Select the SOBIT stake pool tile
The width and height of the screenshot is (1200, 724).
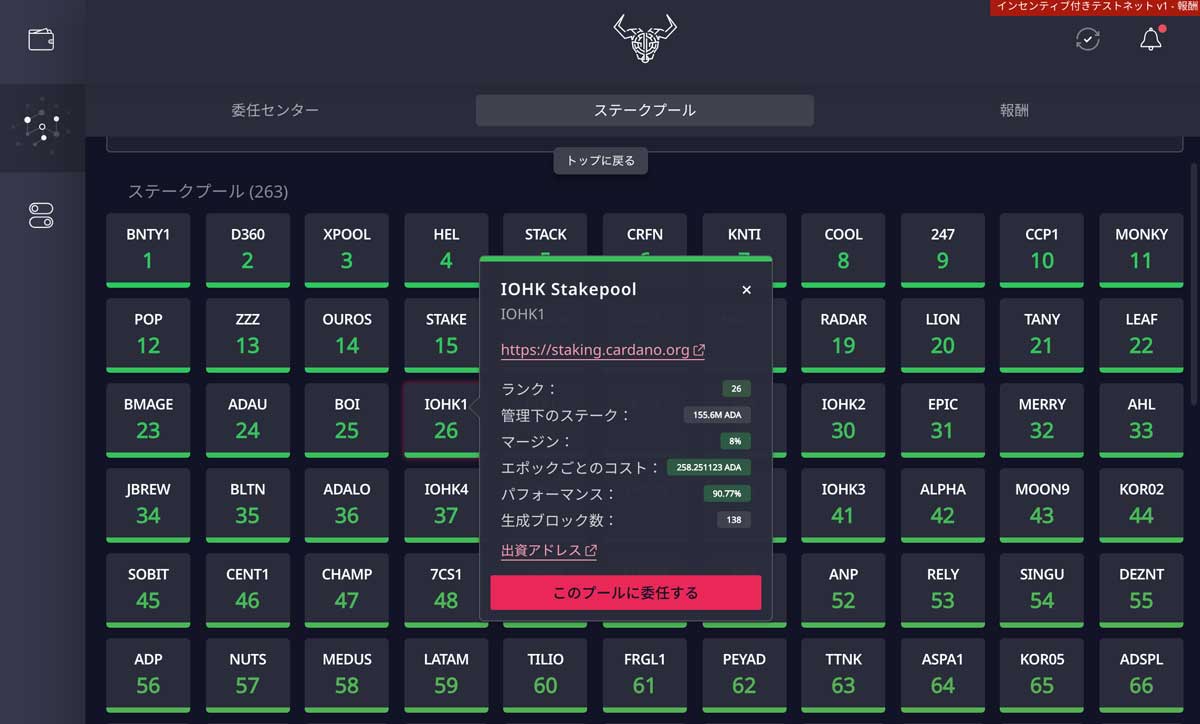[x=148, y=590]
